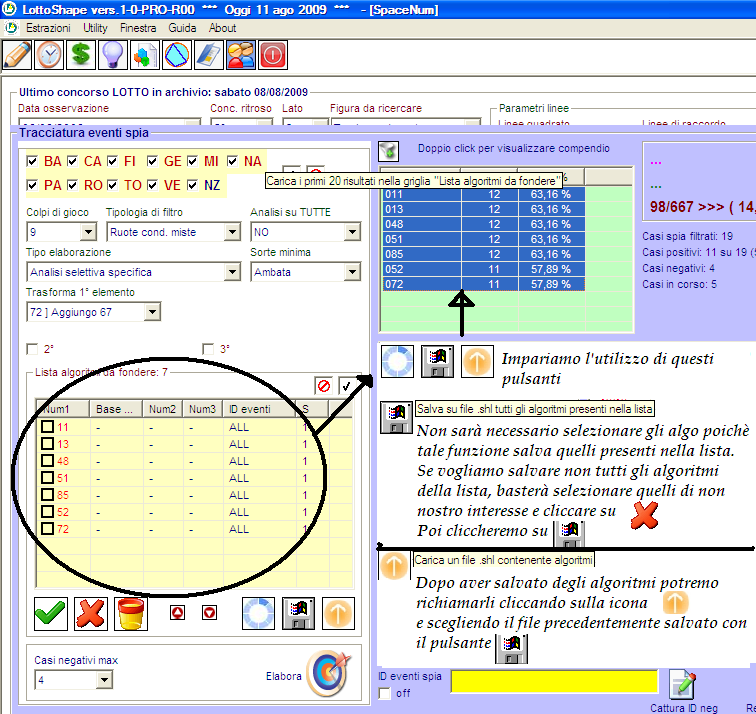Enable the 2° element checkbox

click(x=32, y=349)
